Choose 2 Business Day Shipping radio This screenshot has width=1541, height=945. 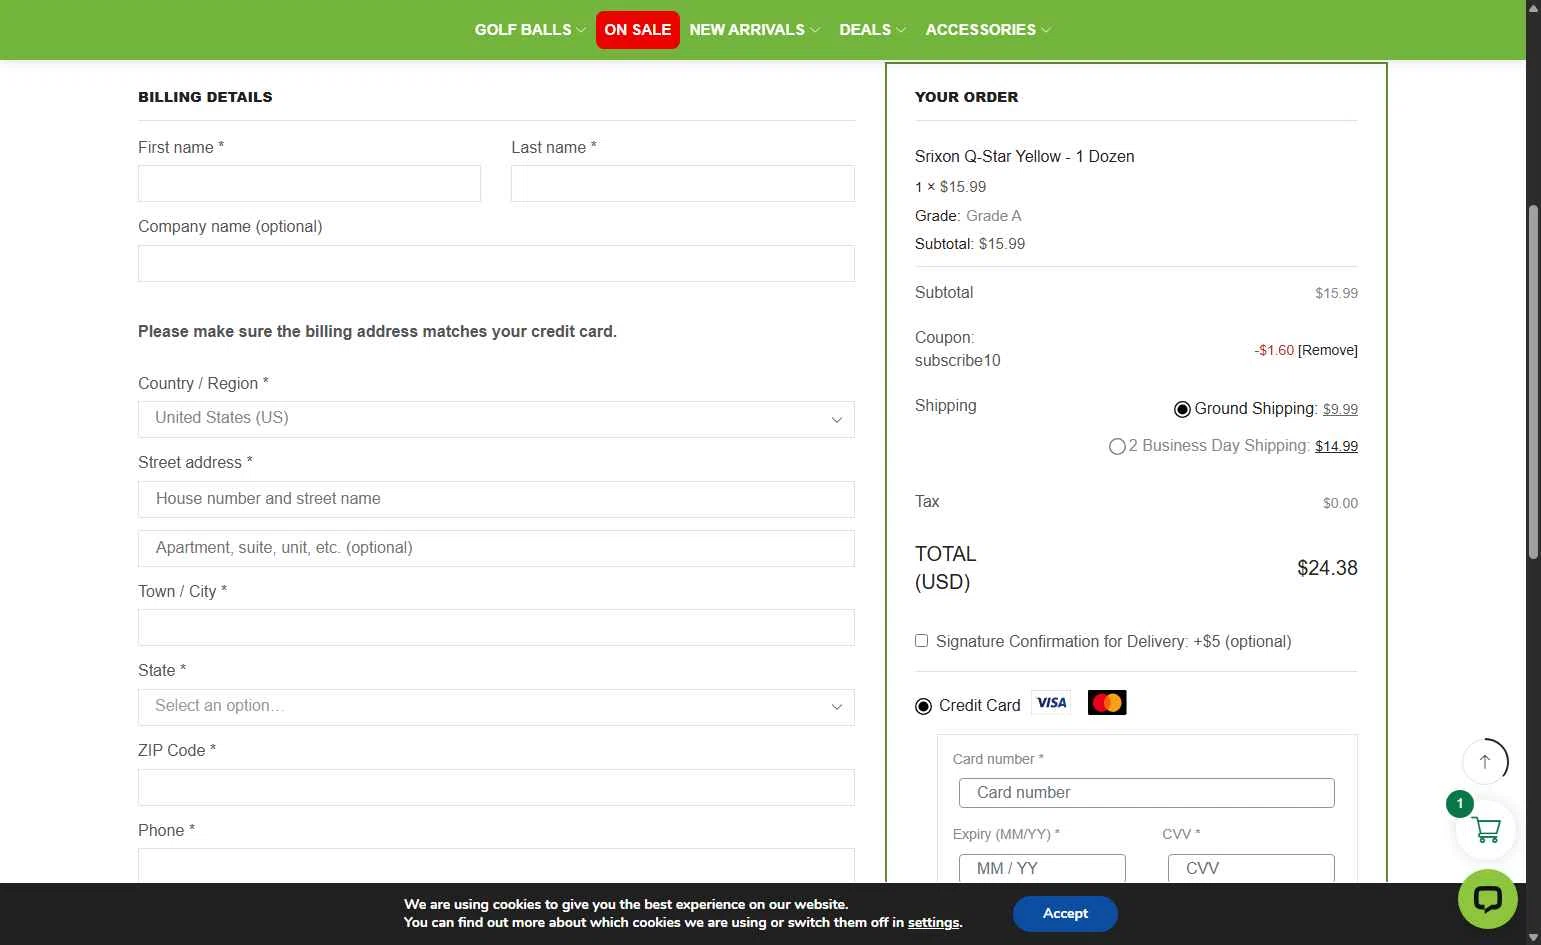[1117, 446]
